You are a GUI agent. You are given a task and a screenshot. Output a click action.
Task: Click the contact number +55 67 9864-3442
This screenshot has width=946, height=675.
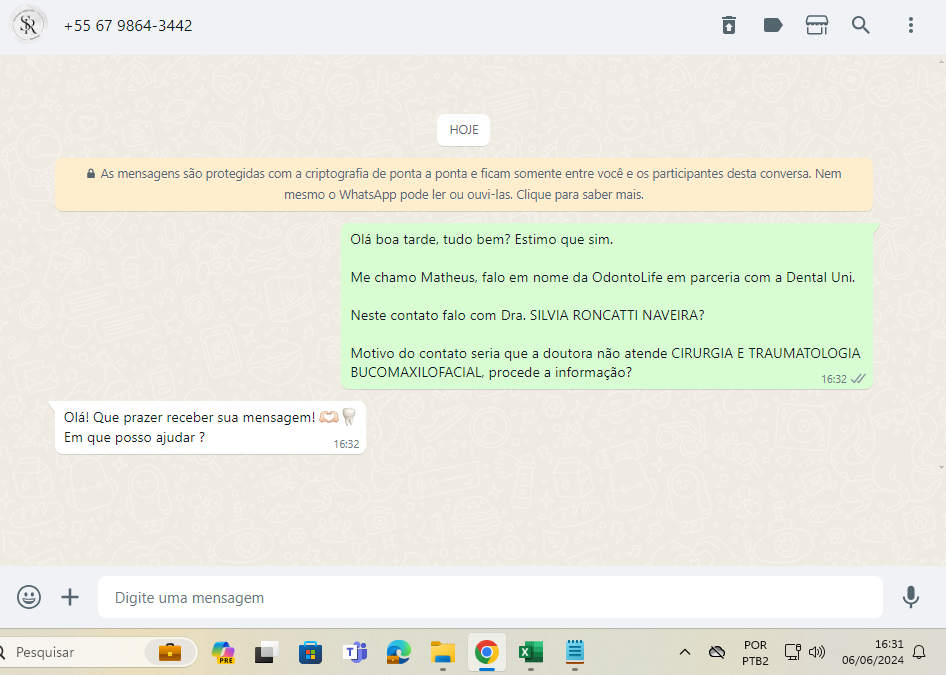(x=128, y=25)
